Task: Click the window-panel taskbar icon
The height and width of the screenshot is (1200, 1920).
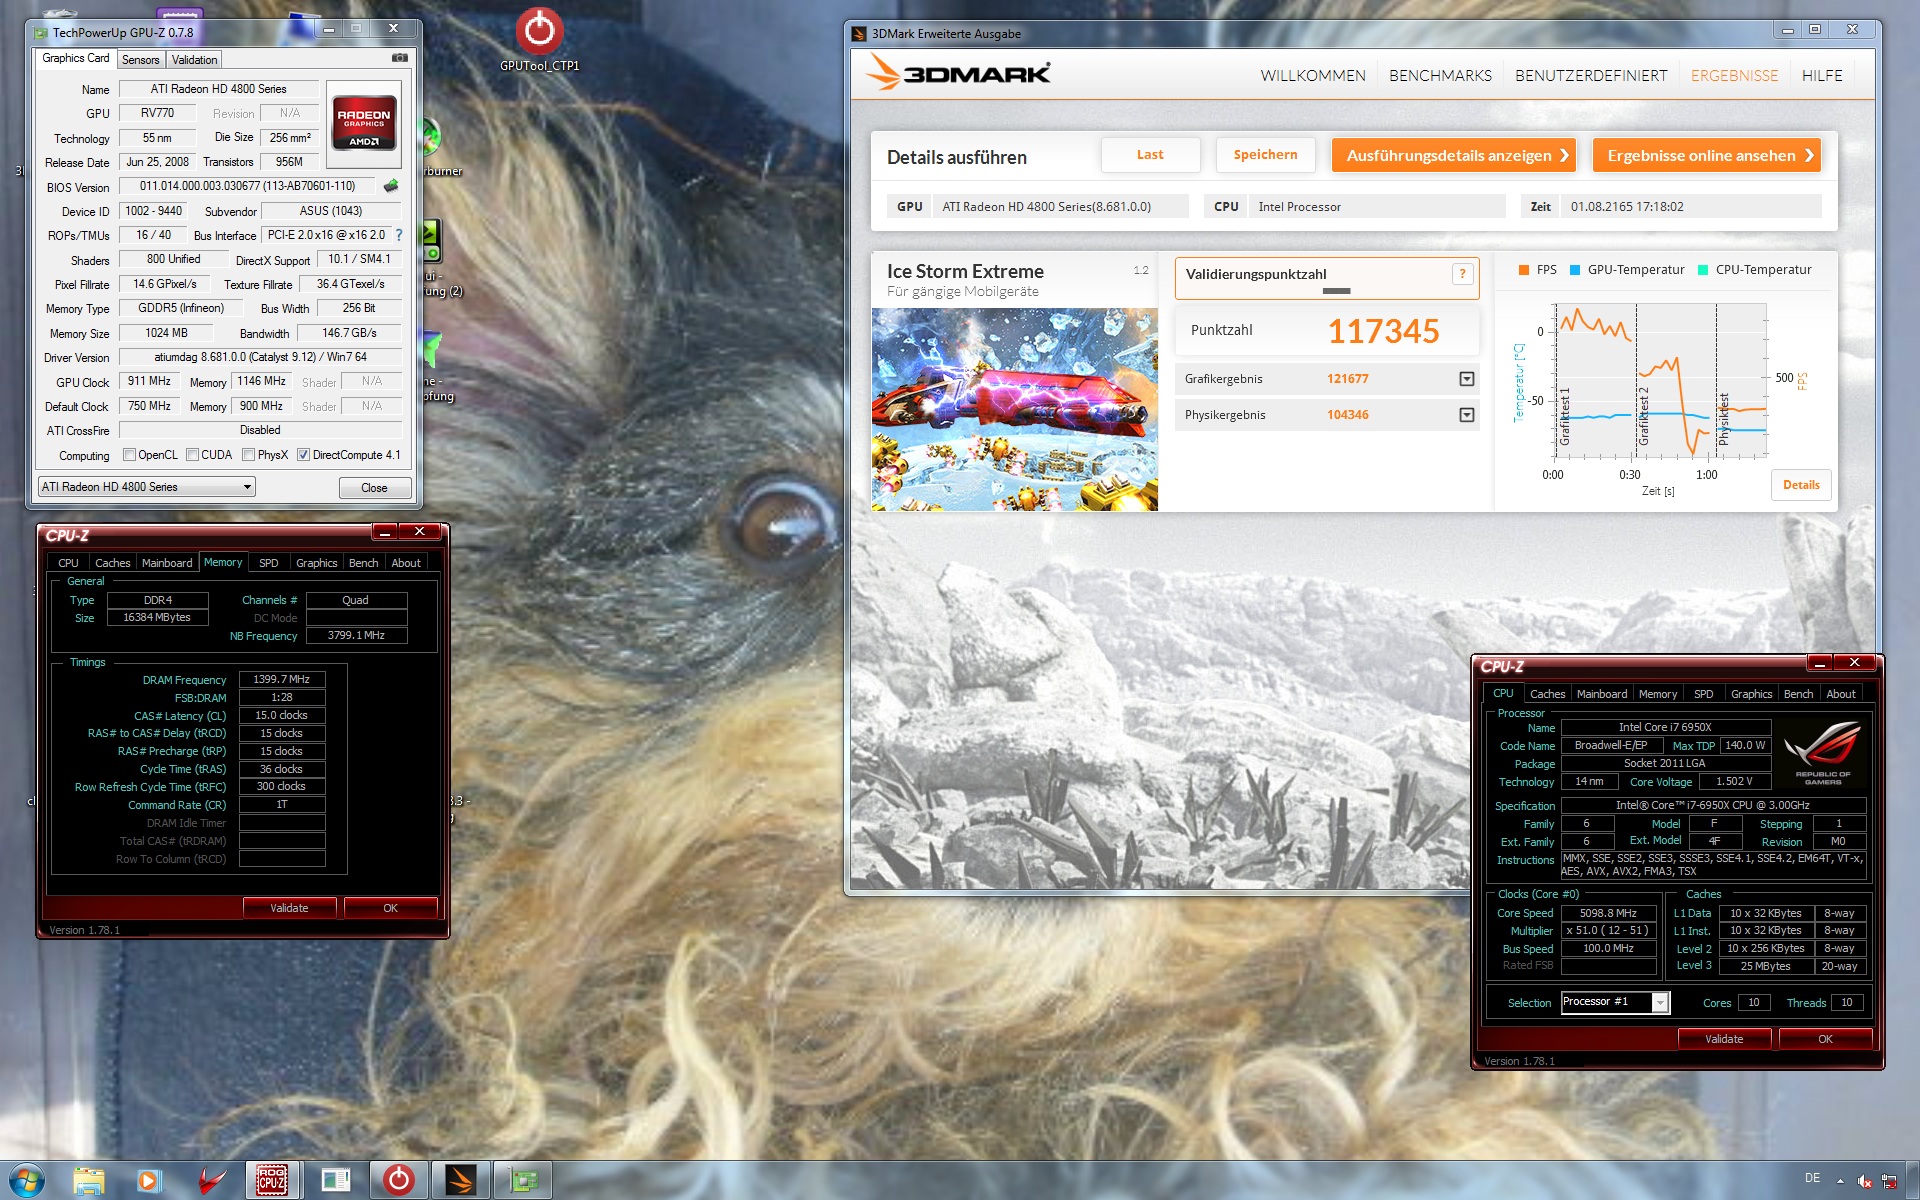Action: click(336, 1181)
